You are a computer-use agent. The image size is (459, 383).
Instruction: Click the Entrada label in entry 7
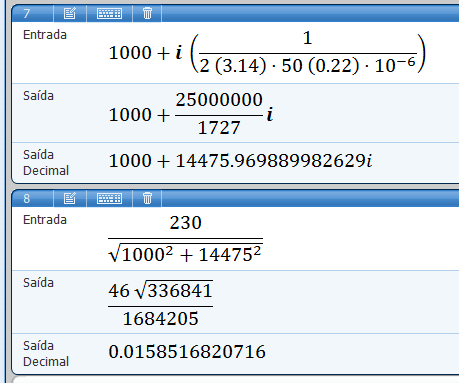(x=45, y=35)
